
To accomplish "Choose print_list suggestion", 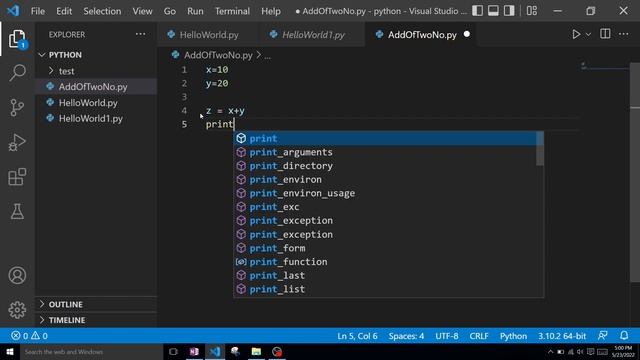I will [385, 289].
